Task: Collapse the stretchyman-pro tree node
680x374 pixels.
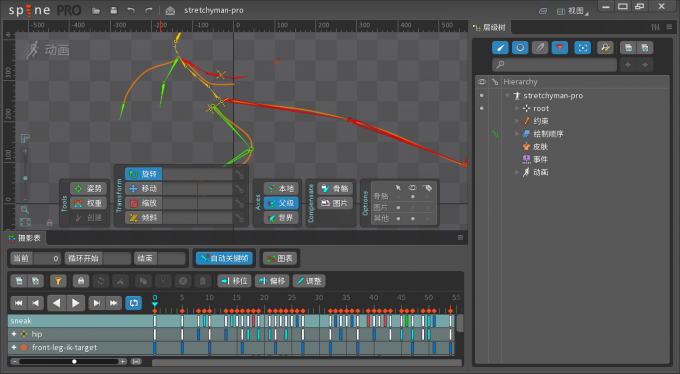Action: pos(507,95)
